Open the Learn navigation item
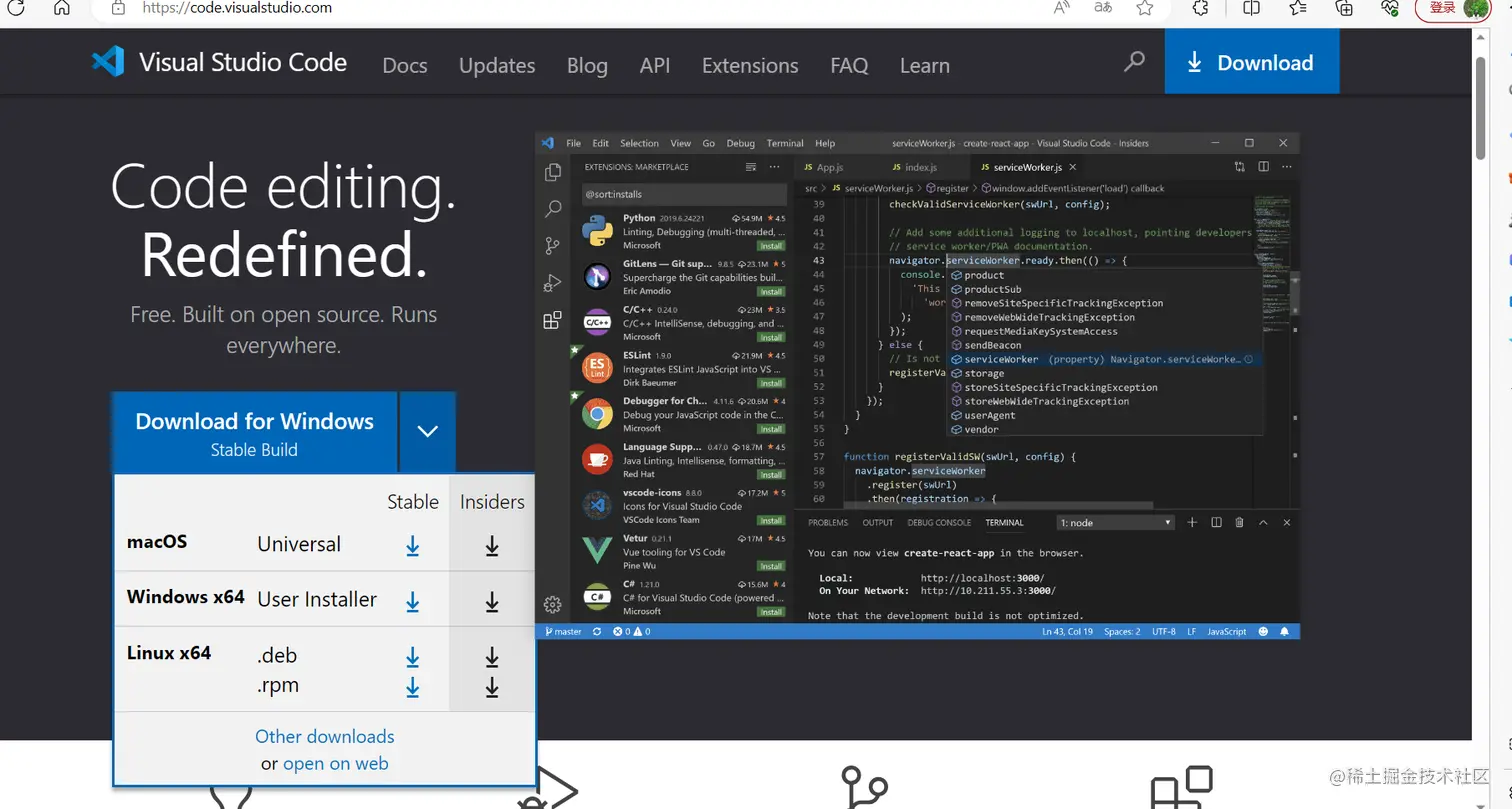 point(925,66)
